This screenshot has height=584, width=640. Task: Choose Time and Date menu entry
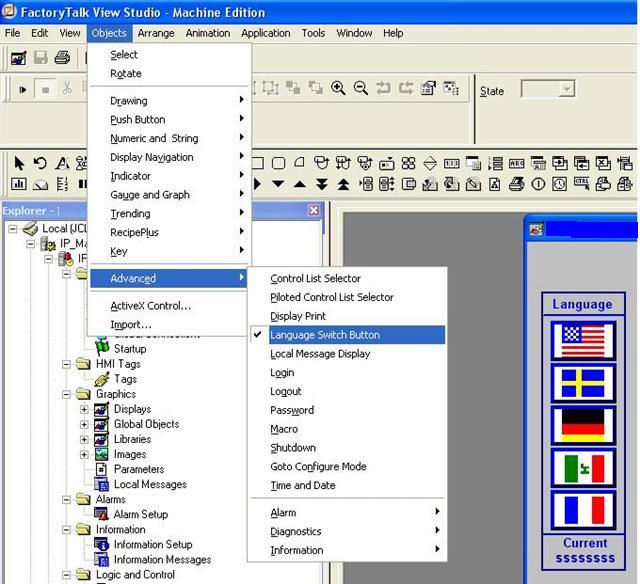pos(347,485)
